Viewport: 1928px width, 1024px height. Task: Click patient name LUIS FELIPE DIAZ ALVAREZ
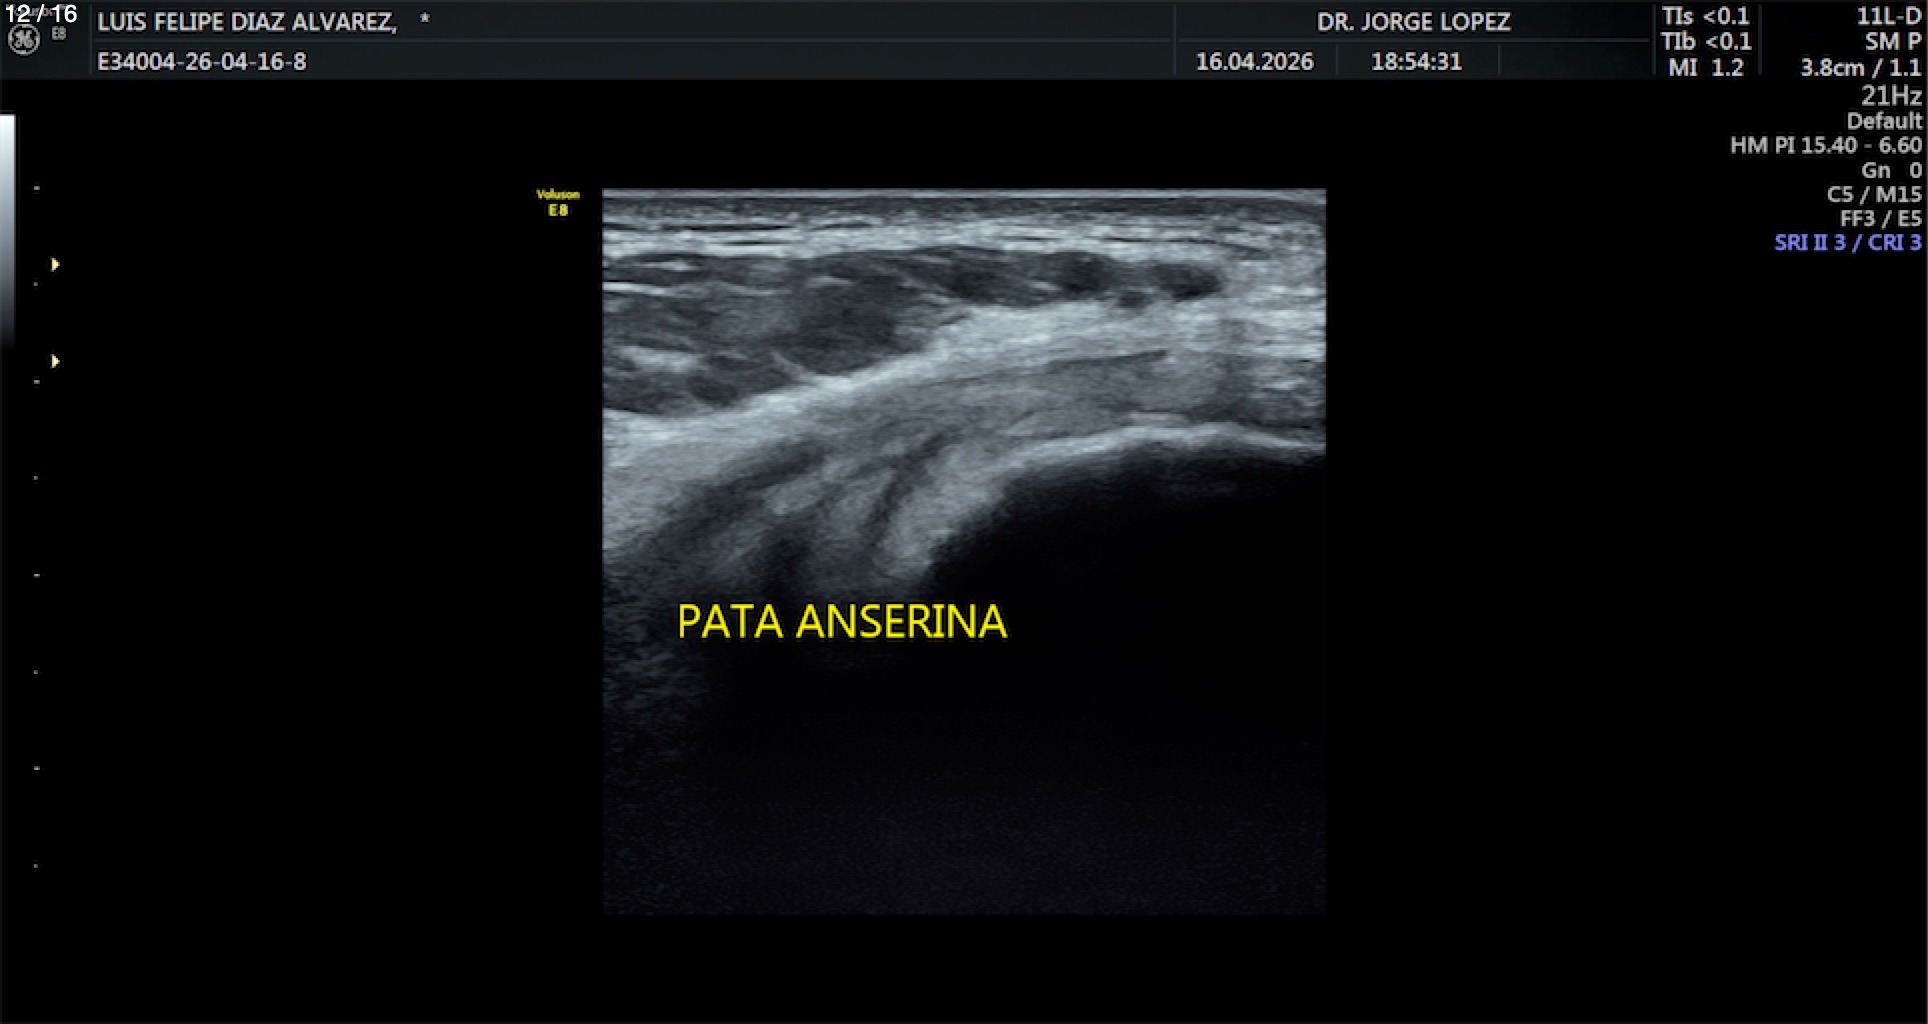[246, 22]
